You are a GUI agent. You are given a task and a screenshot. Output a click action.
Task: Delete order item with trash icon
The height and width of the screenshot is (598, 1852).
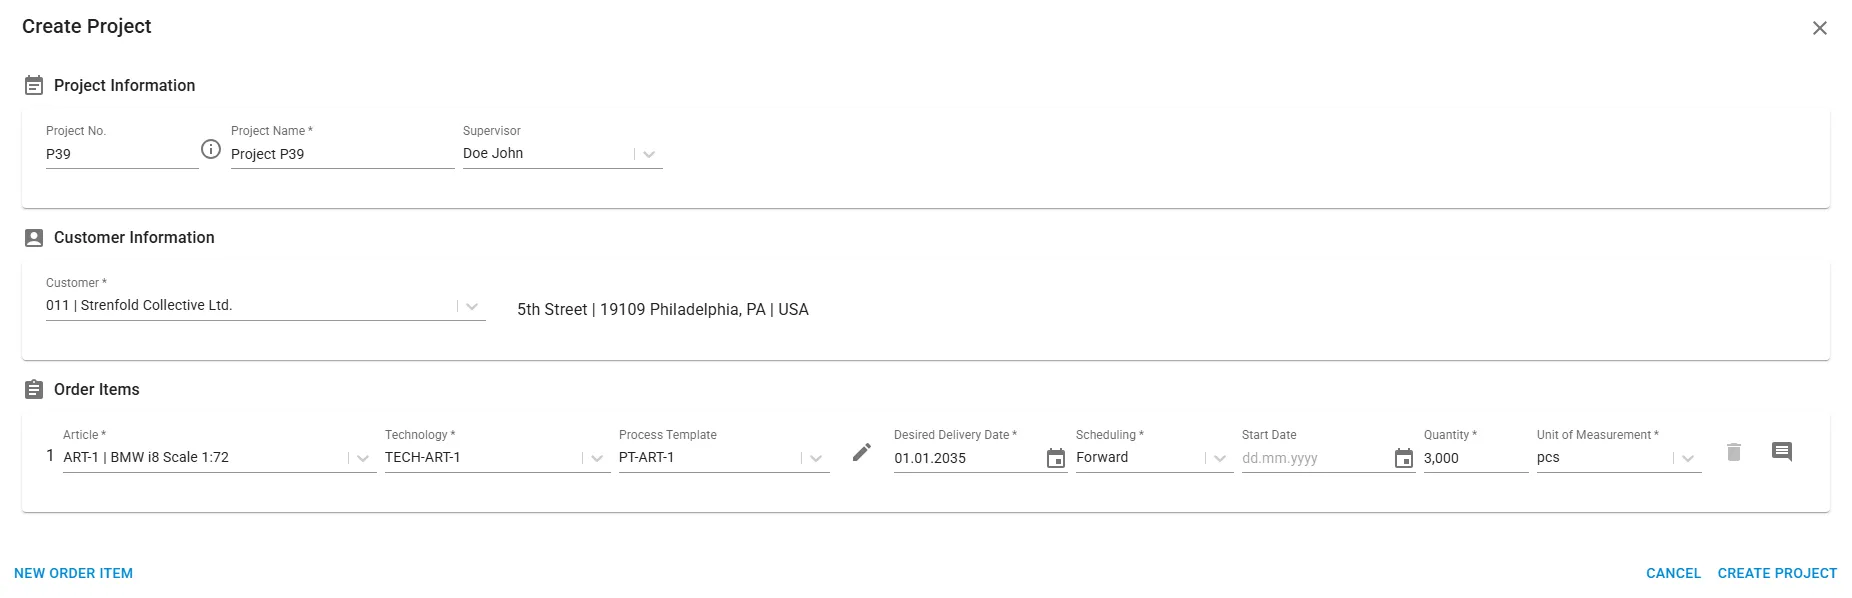(1734, 452)
